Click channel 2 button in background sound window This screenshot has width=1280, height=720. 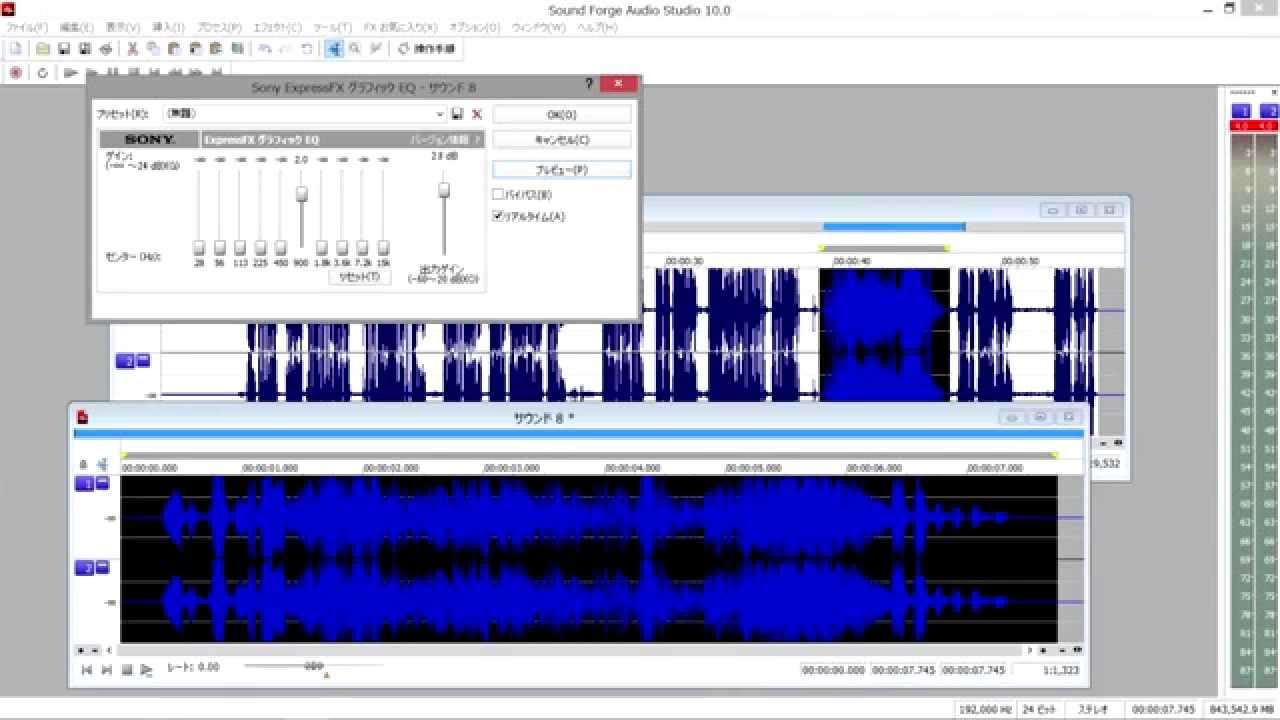pos(125,361)
